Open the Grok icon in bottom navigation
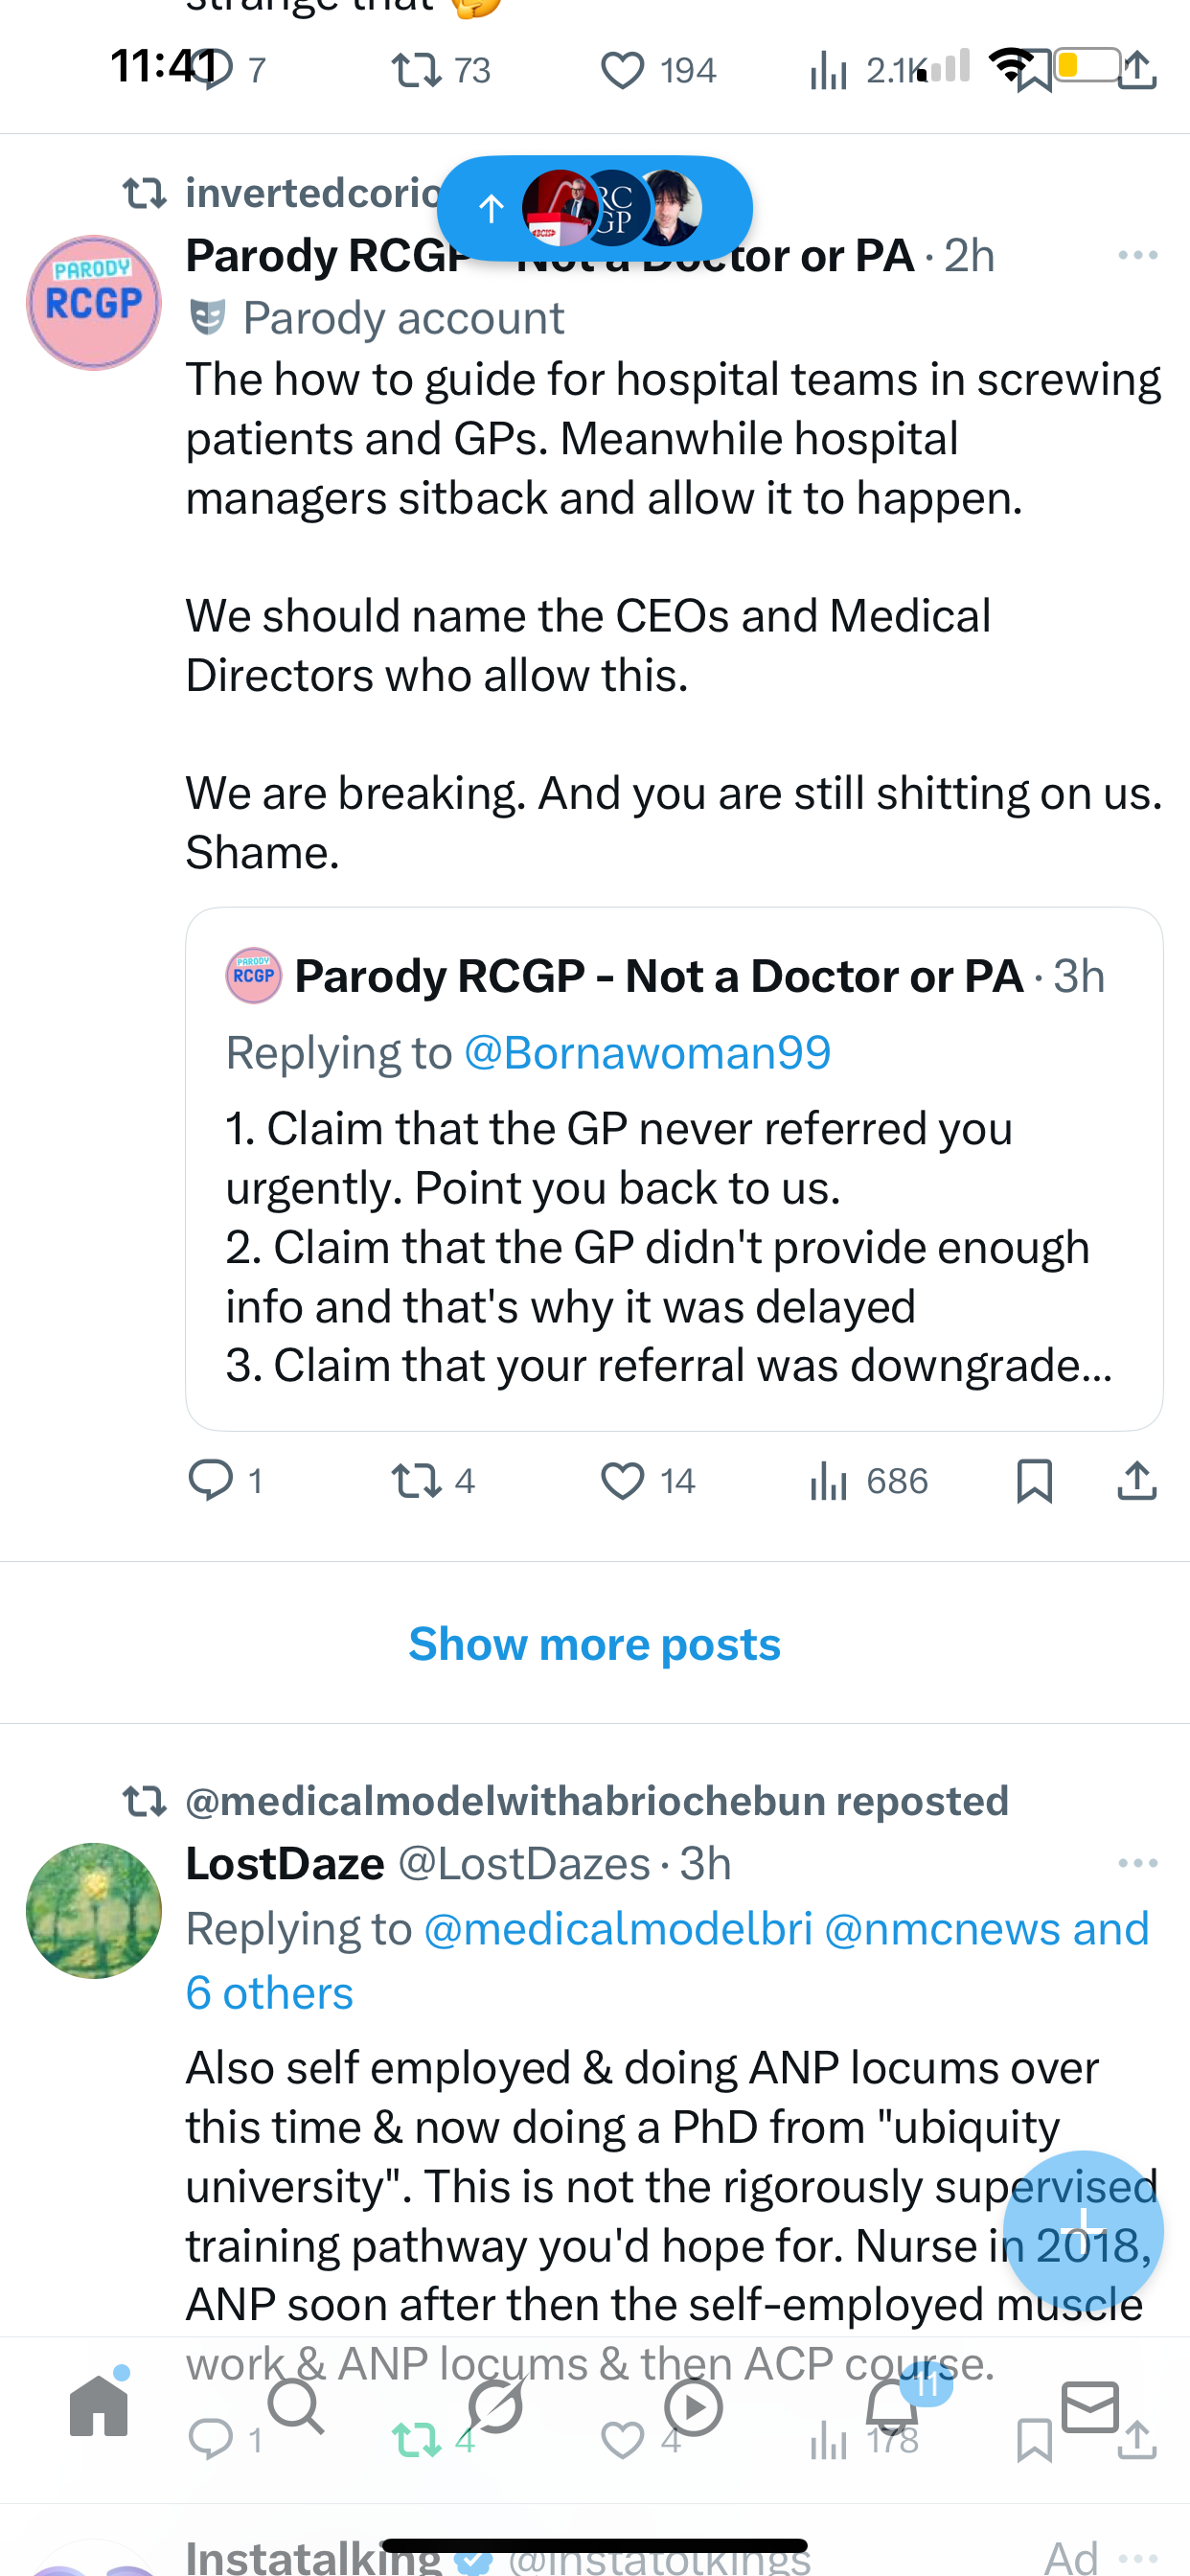The height and width of the screenshot is (2576, 1190). (x=495, y=2405)
